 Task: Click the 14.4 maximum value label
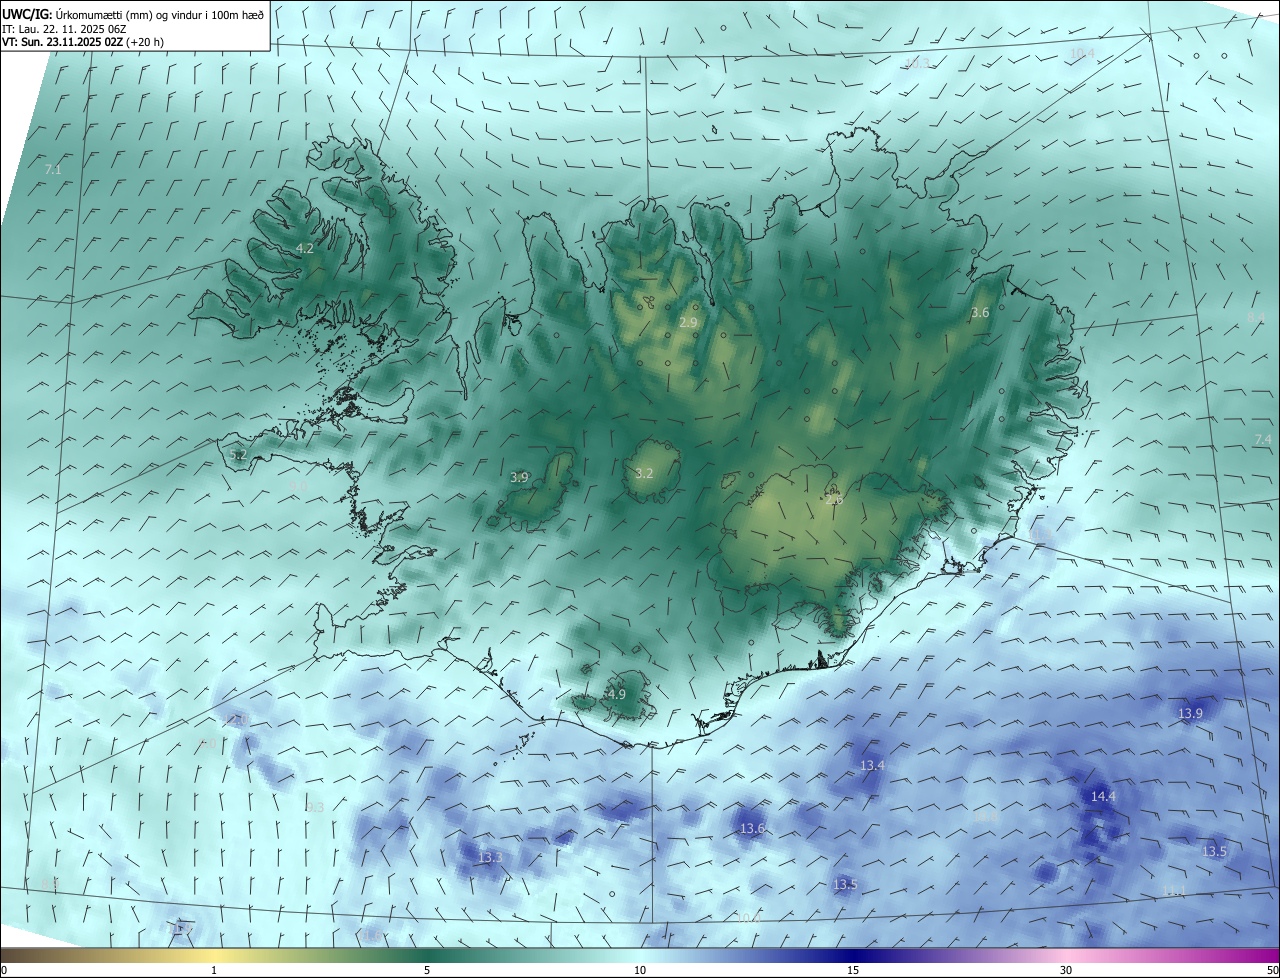click(1103, 796)
